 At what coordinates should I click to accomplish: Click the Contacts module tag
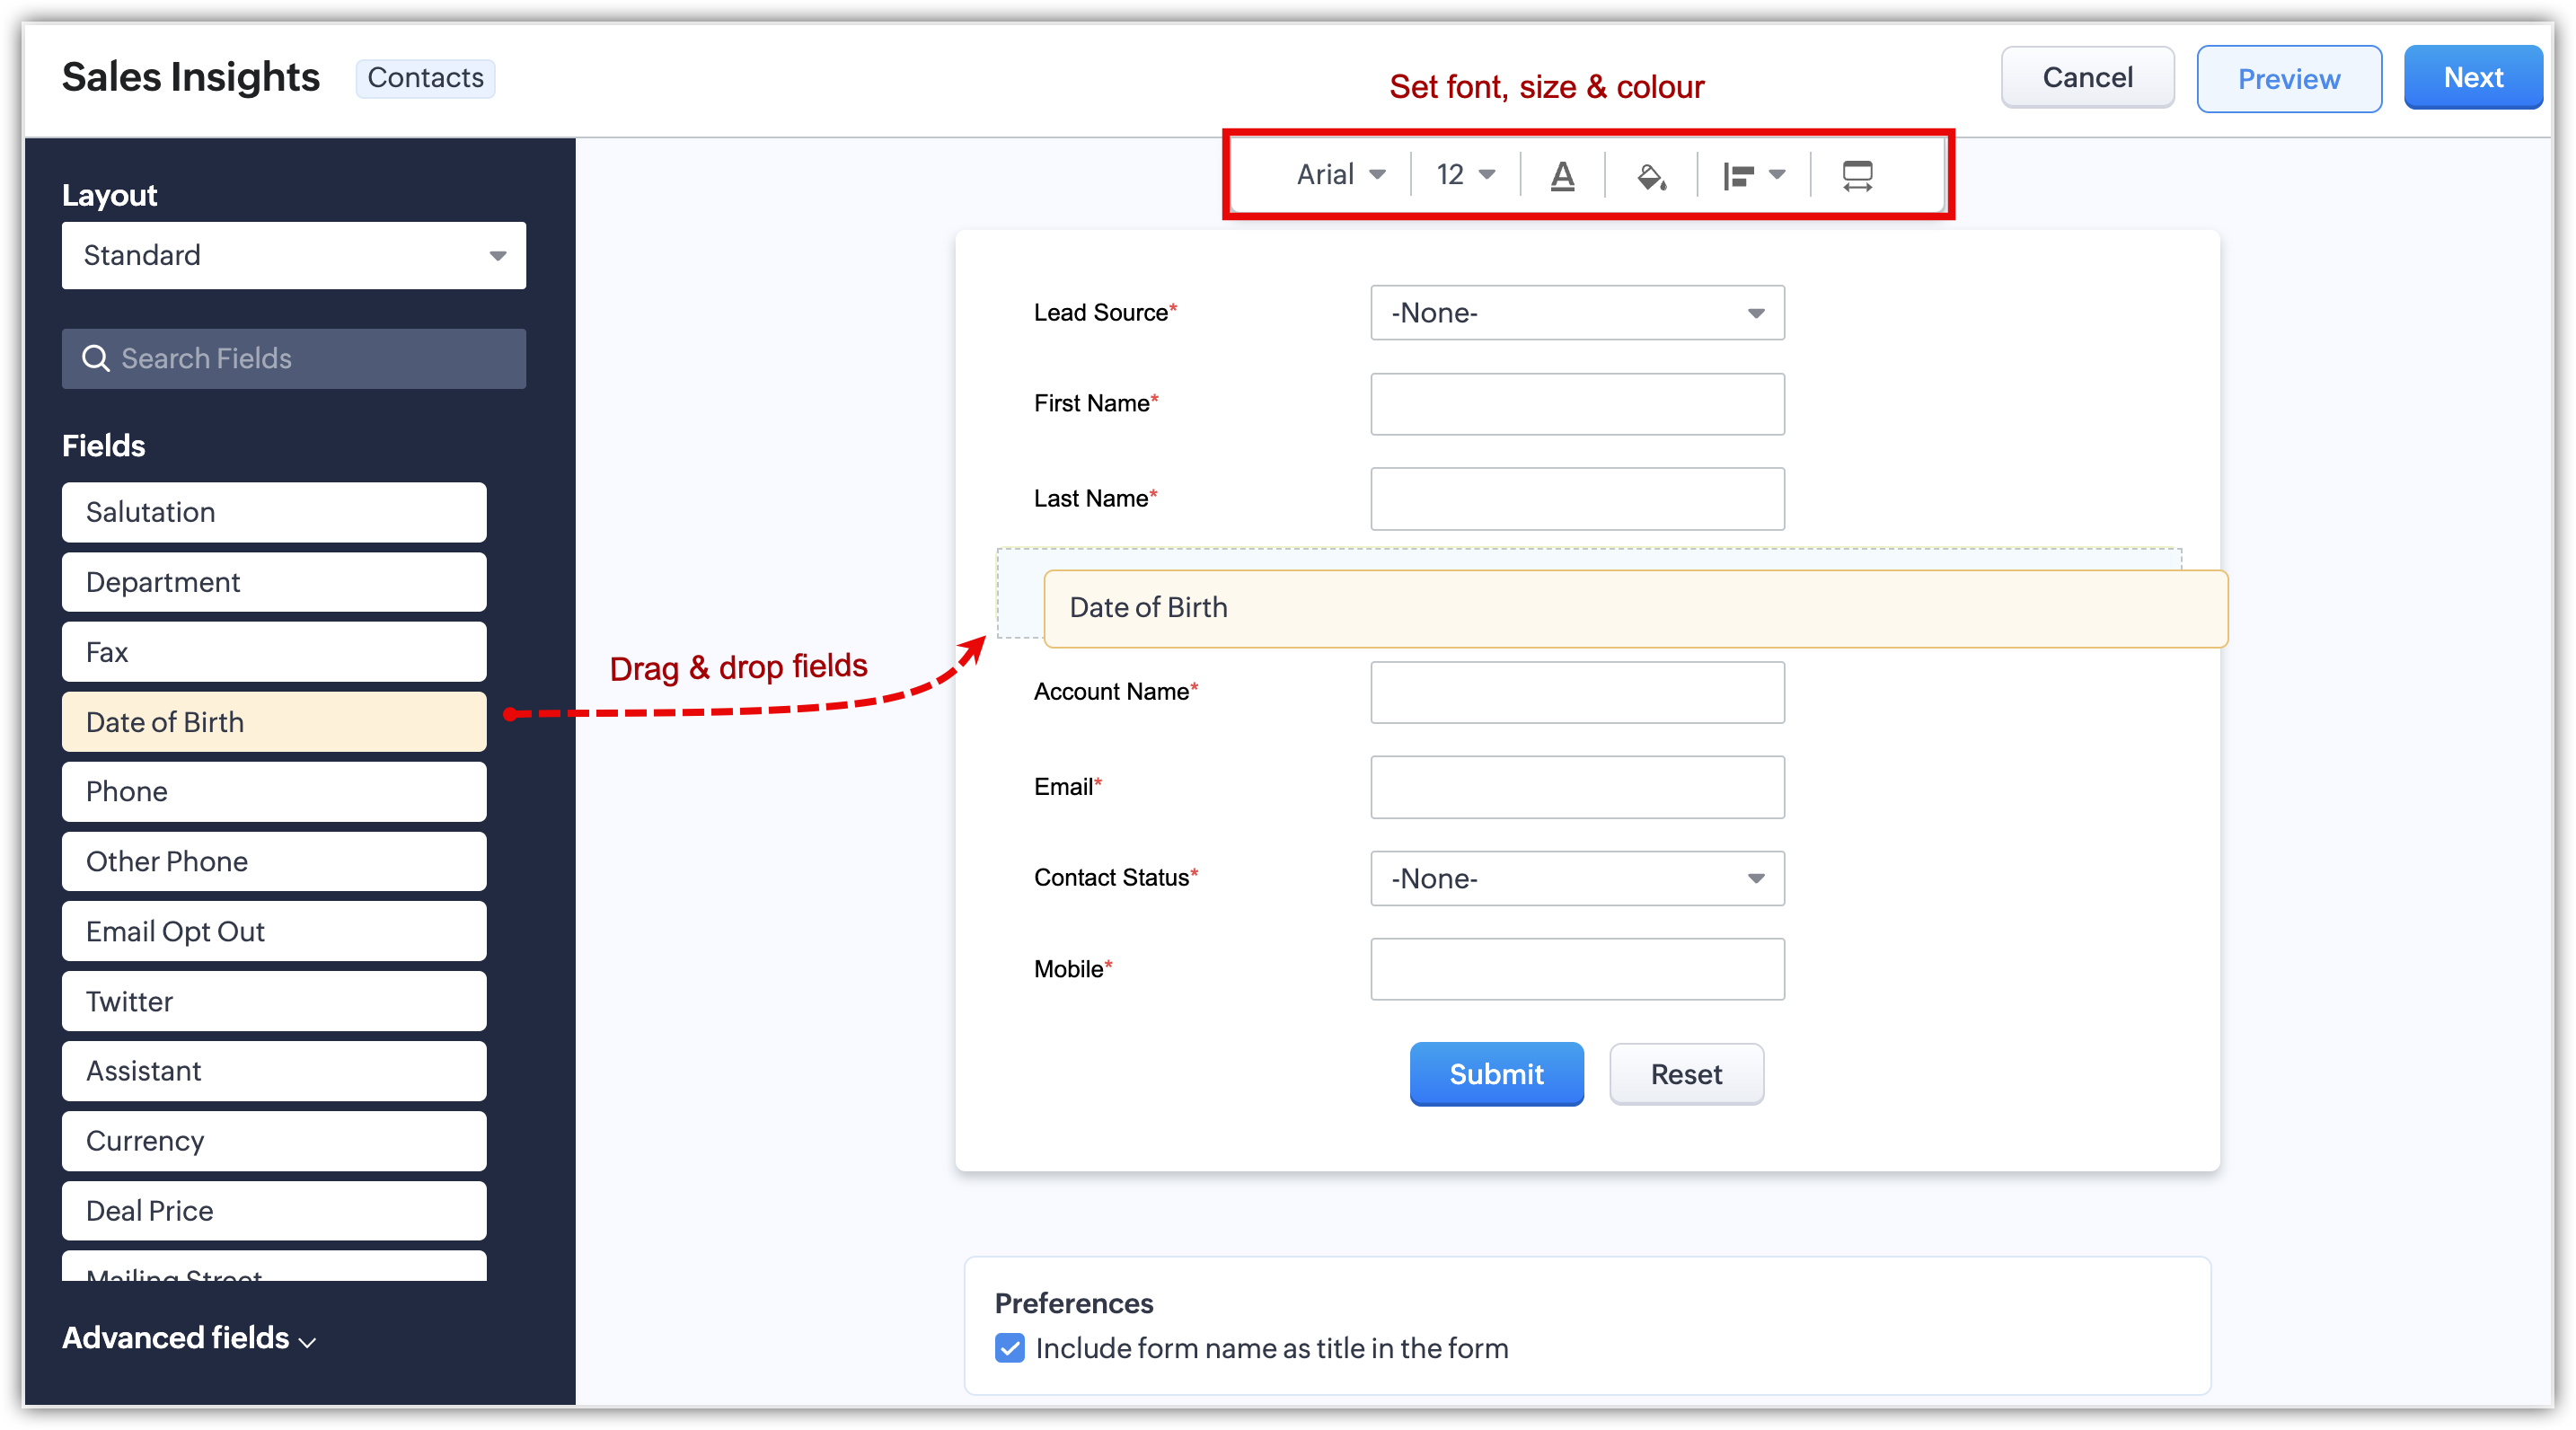point(425,78)
